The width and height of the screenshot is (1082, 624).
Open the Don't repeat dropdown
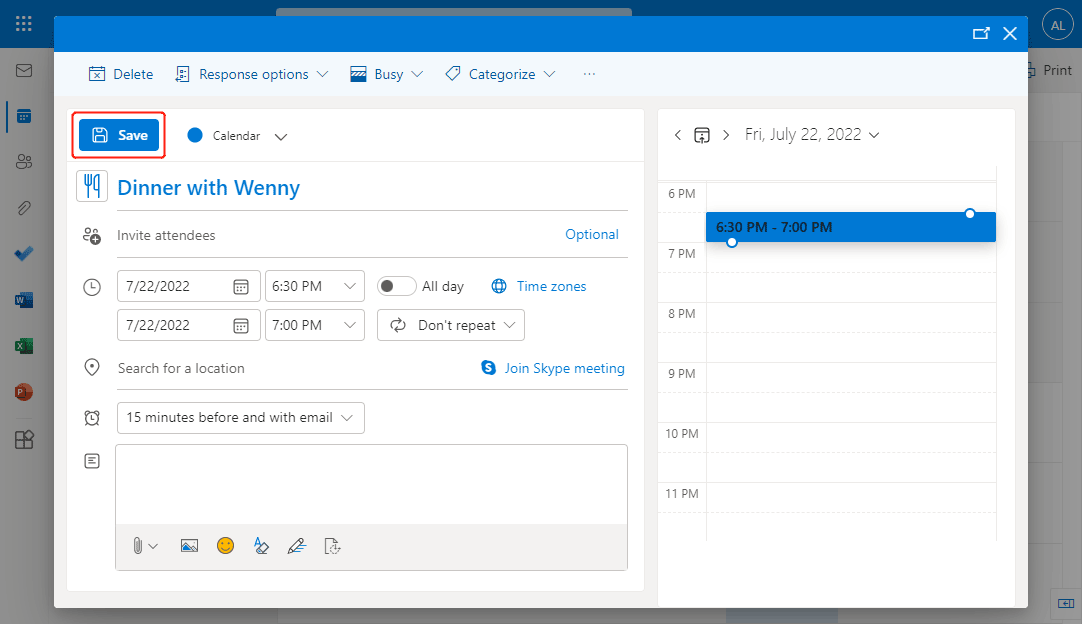(x=451, y=325)
